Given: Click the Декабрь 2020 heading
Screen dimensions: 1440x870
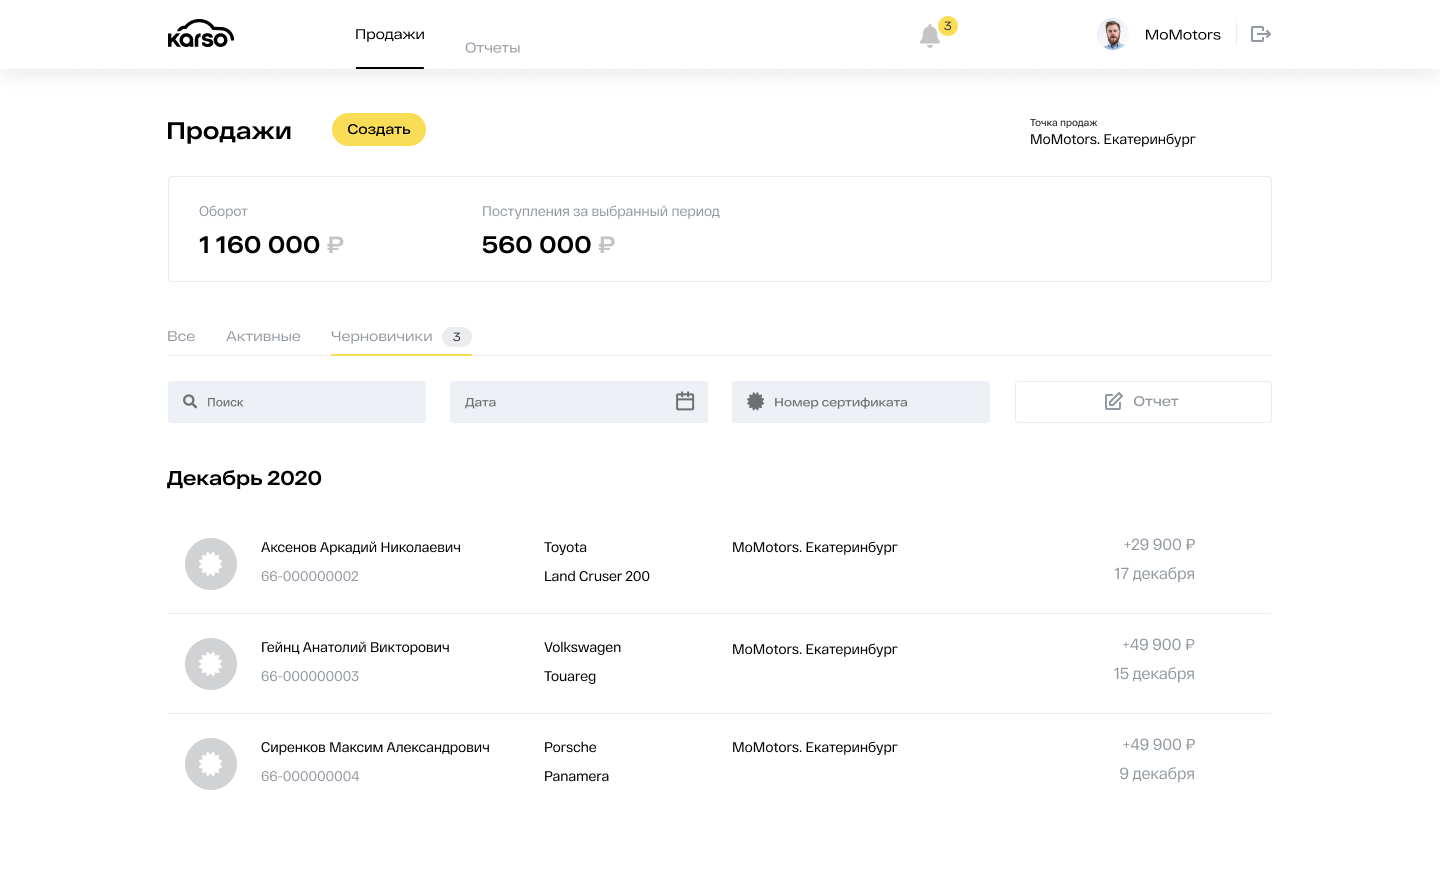Looking at the screenshot, I should 244,478.
